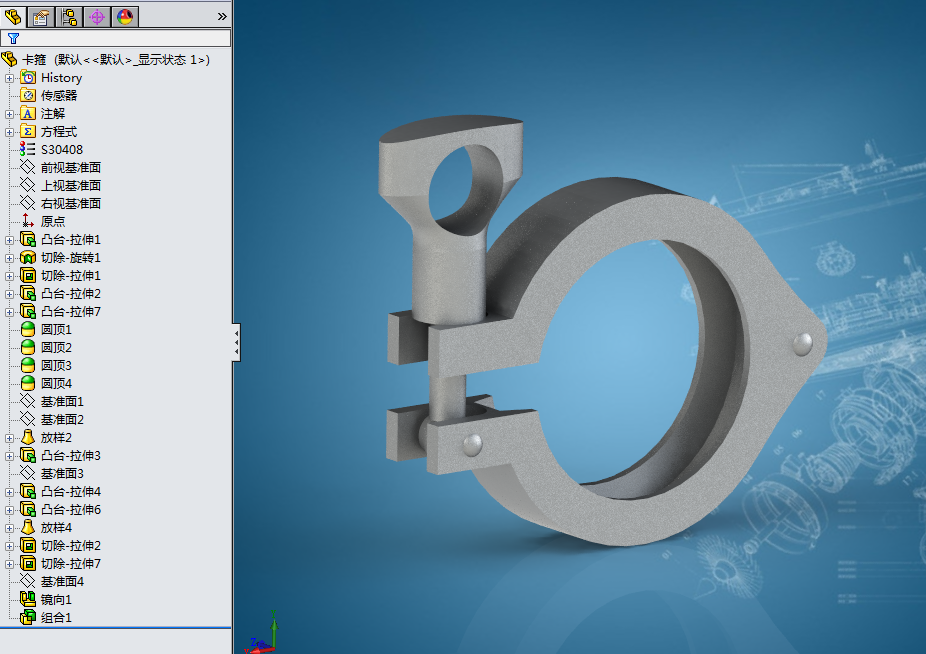
Task: Click the 放样2 loft icon
Action: (x=28, y=437)
